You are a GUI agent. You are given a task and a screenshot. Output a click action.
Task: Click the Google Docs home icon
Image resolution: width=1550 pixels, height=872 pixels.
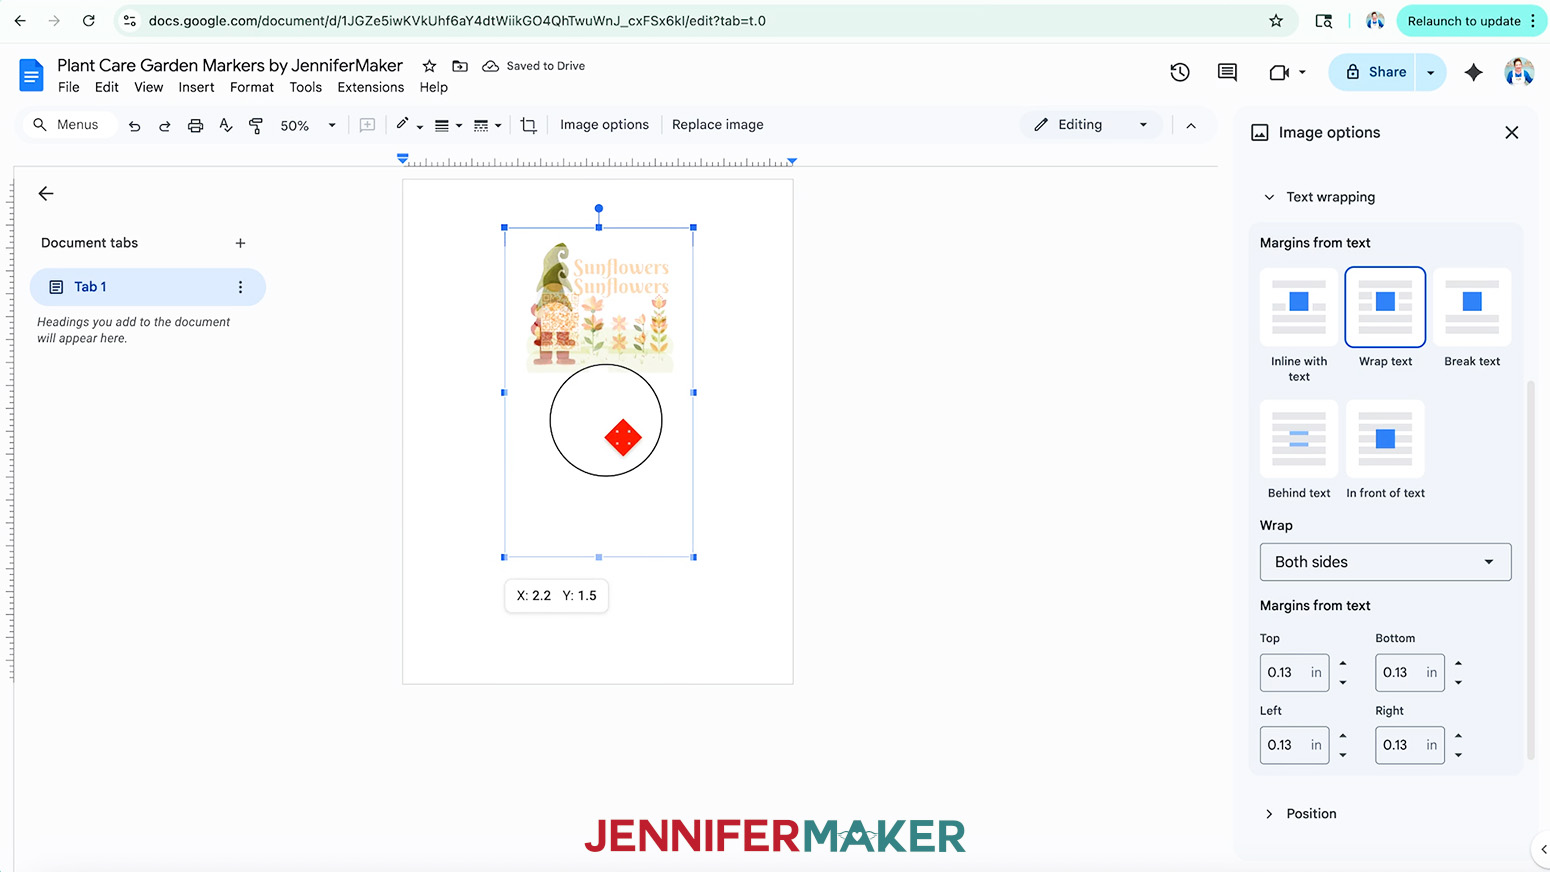pyautogui.click(x=31, y=75)
